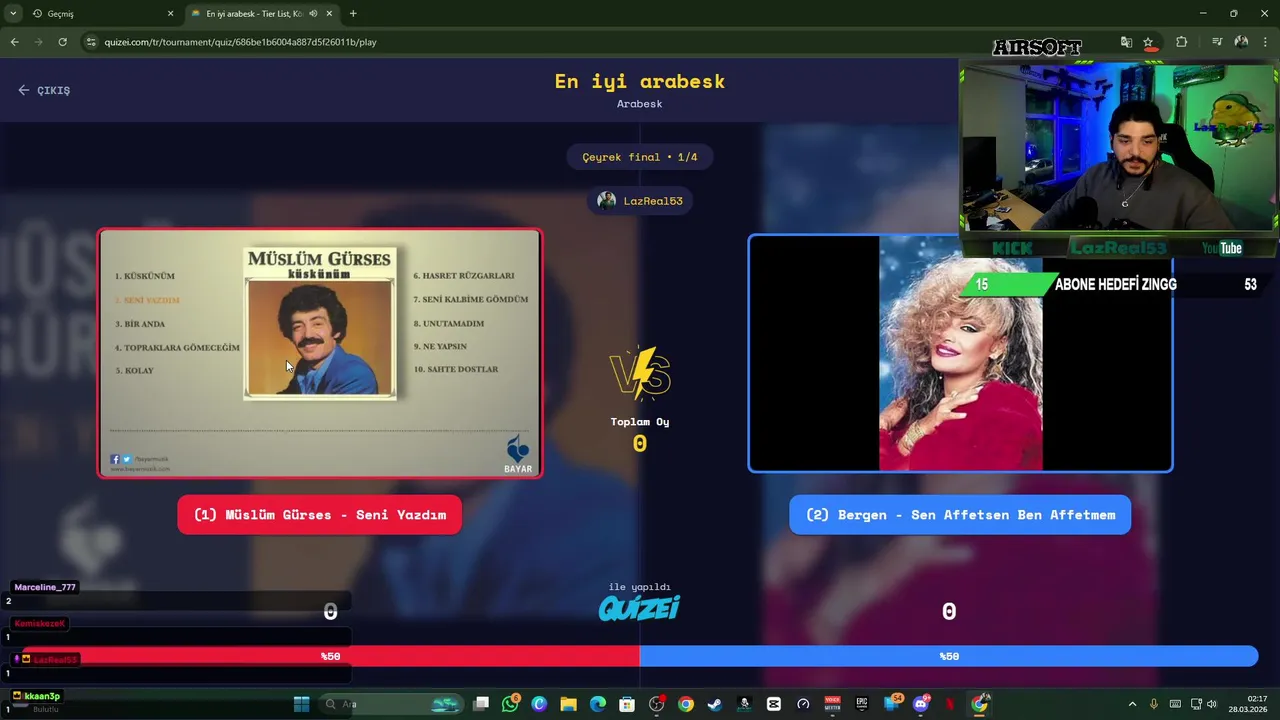Open the Windows Start menu

(x=301, y=704)
